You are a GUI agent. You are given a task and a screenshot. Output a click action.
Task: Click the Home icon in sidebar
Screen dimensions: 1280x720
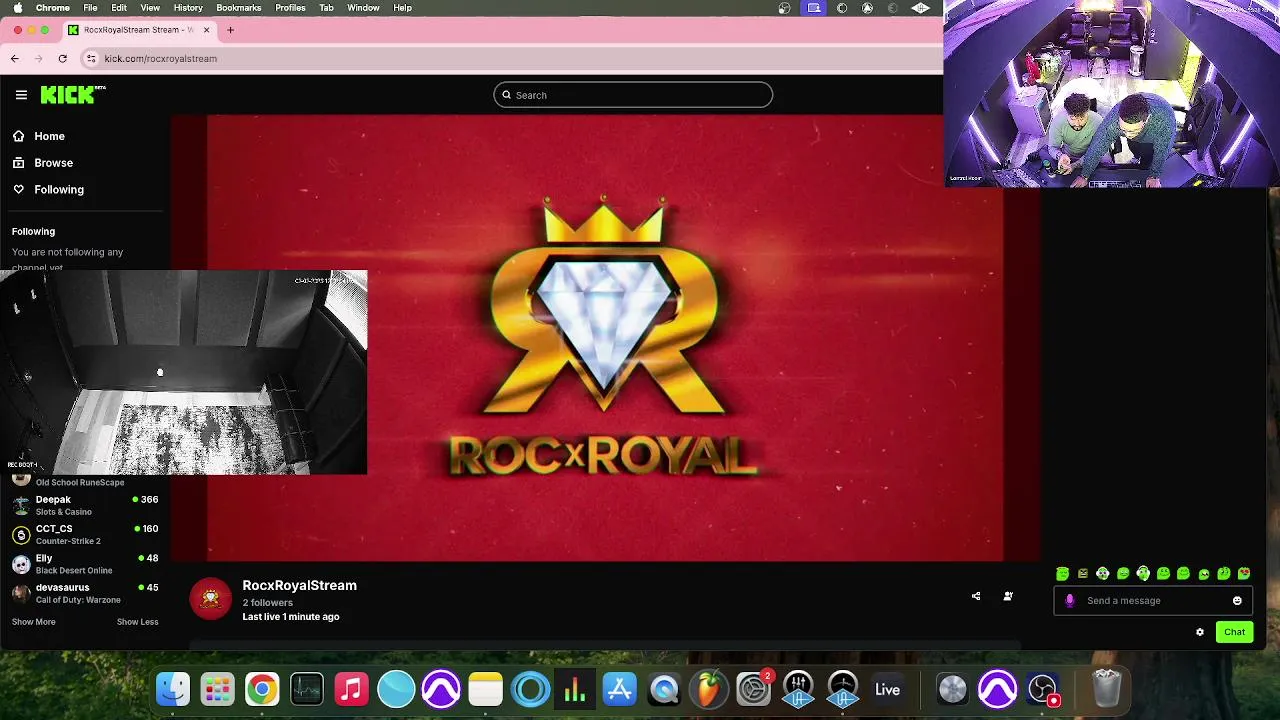click(x=19, y=136)
